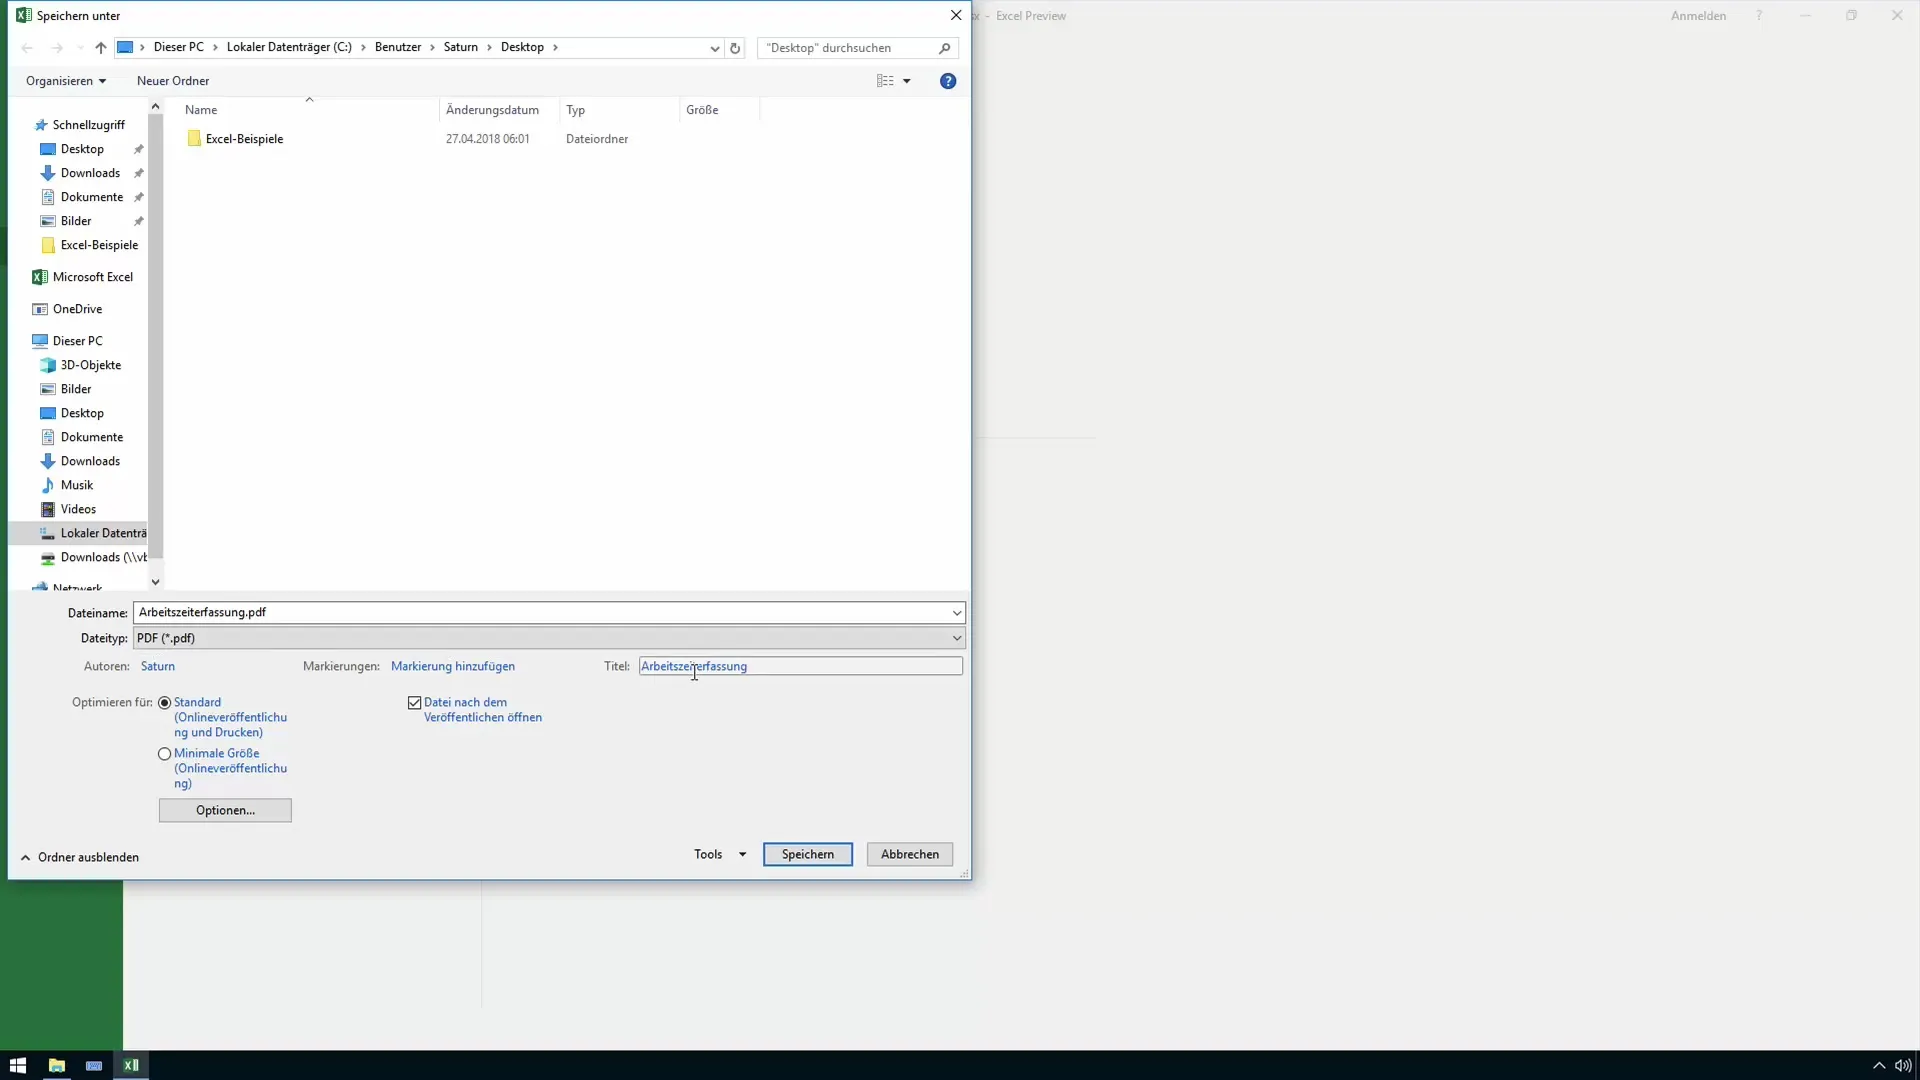This screenshot has height=1080, width=1920.
Task: Click the Saturn author link
Action: point(158,666)
